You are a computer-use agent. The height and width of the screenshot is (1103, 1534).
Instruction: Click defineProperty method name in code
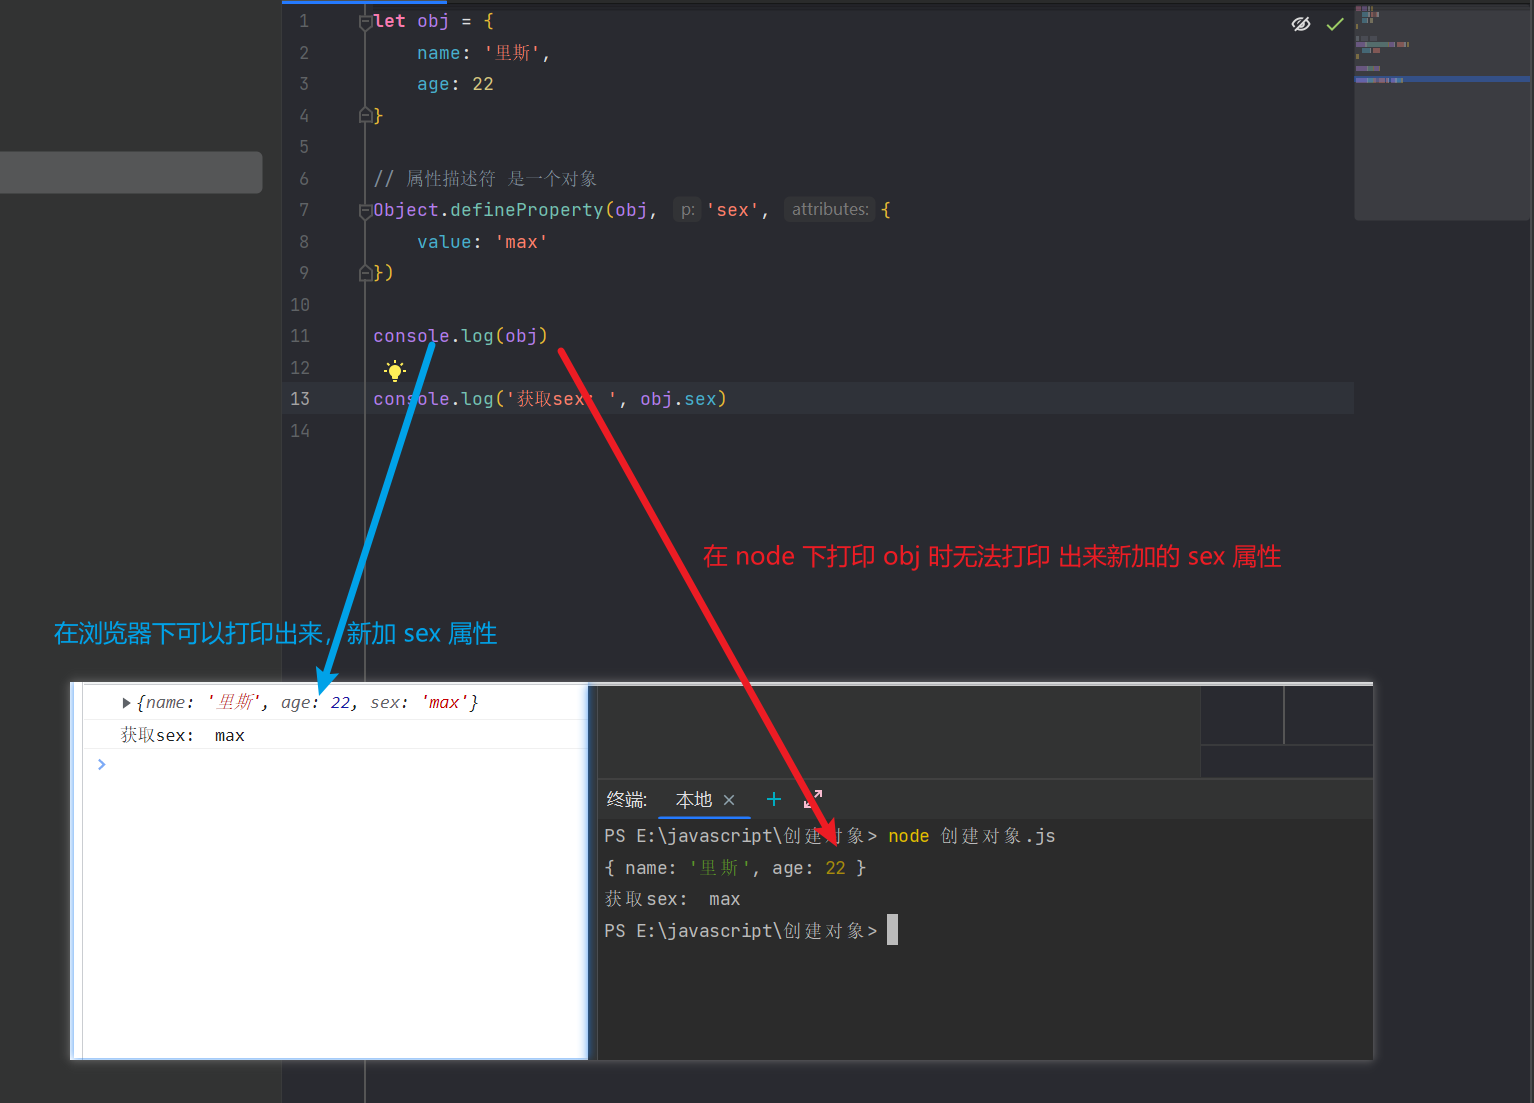point(526,210)
